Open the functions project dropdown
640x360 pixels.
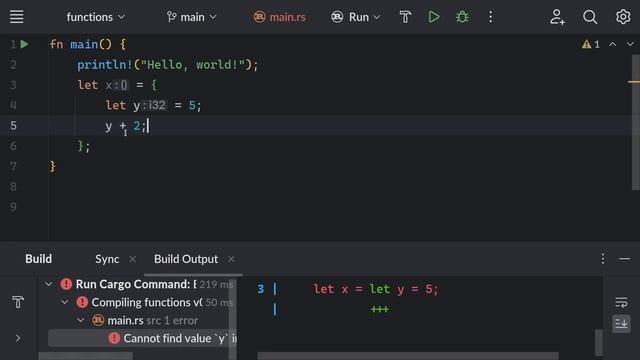pos(96,17)
